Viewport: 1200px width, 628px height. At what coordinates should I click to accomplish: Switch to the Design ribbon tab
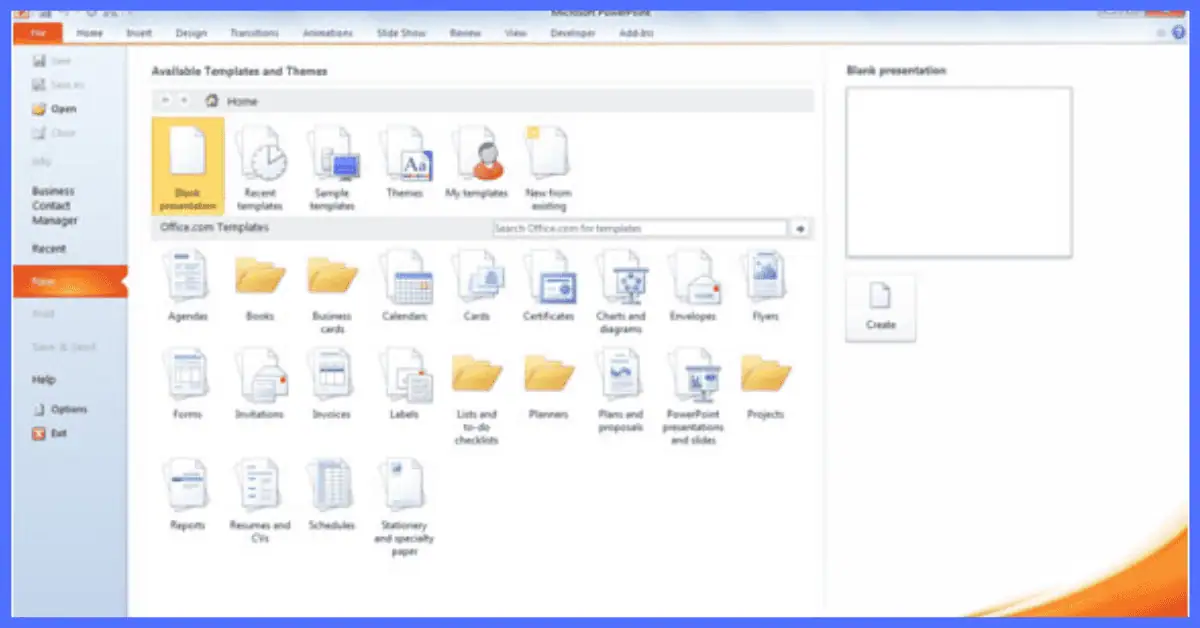(x=191, y=33)
